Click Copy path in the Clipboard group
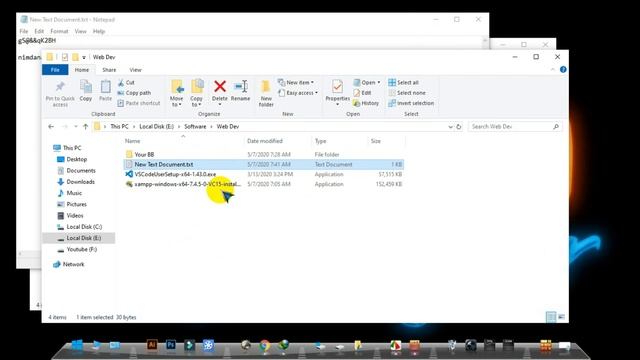This screenshot has width=640, height=360. [134, 93]
